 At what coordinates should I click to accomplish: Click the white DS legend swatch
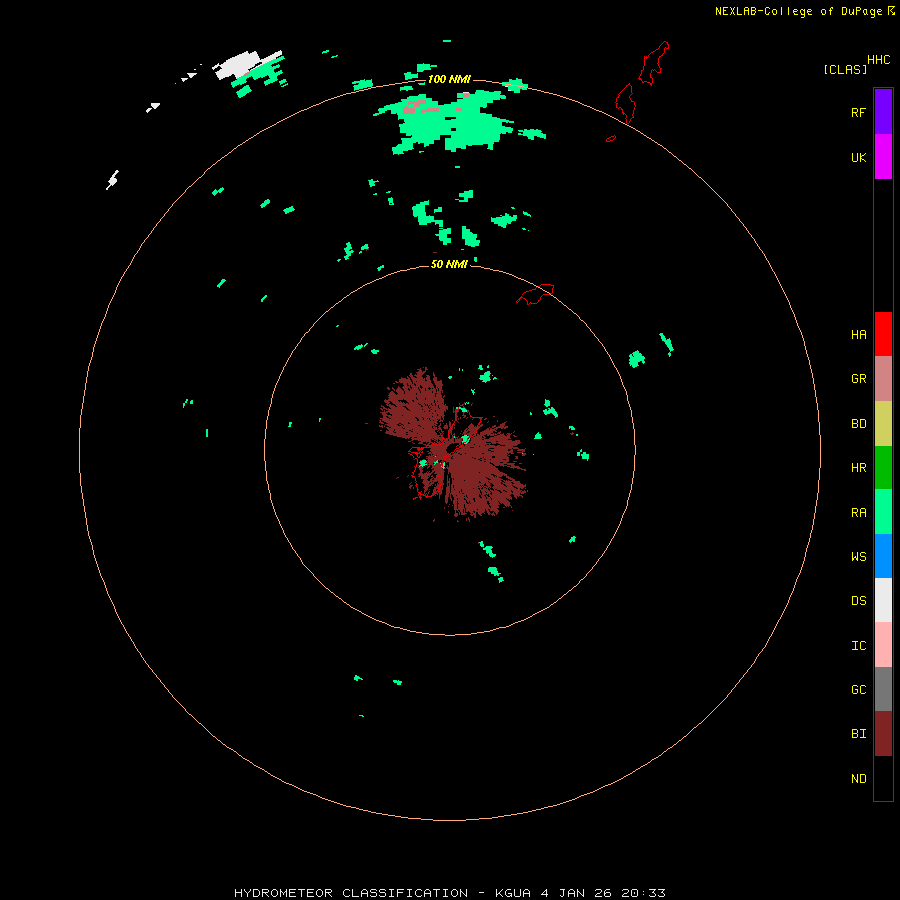[883, 600]
